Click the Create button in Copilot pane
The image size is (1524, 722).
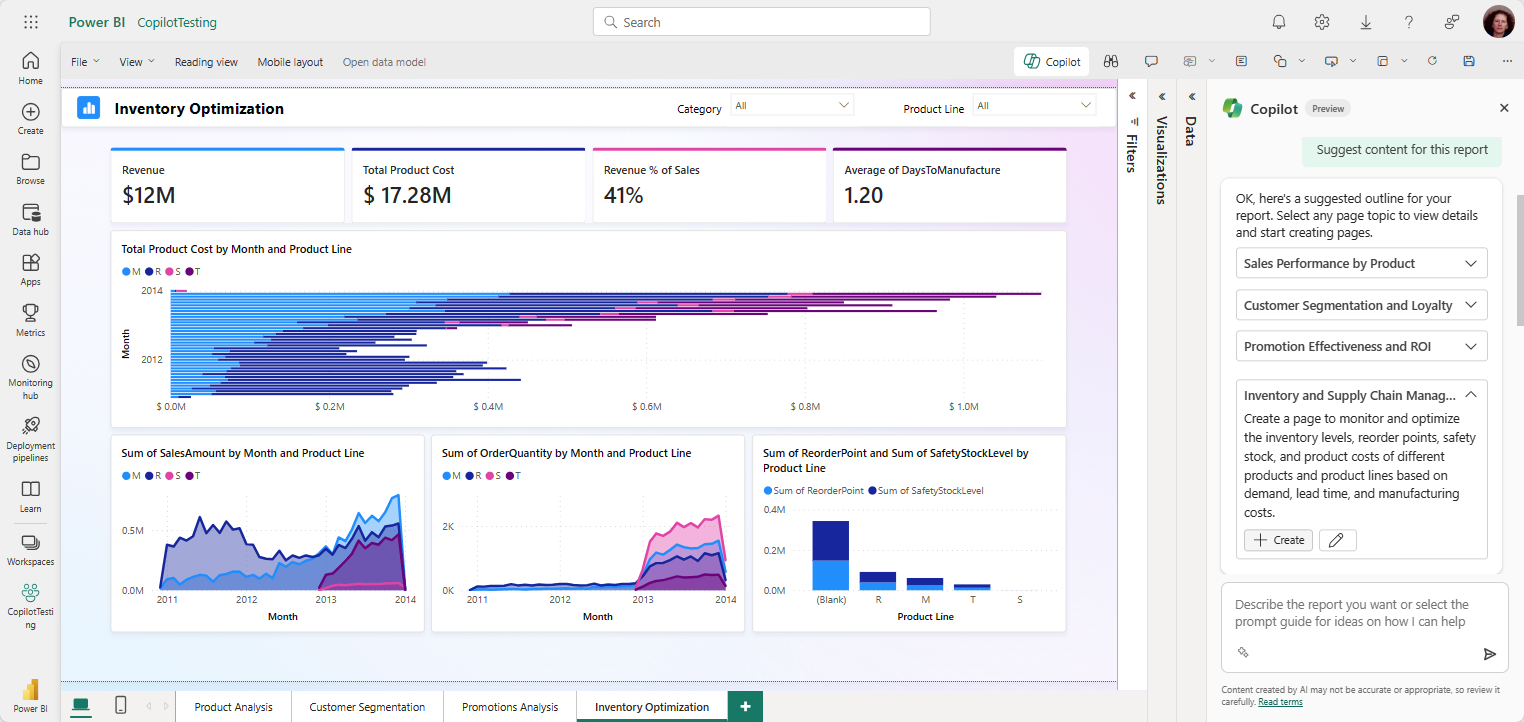(1278, 540)
